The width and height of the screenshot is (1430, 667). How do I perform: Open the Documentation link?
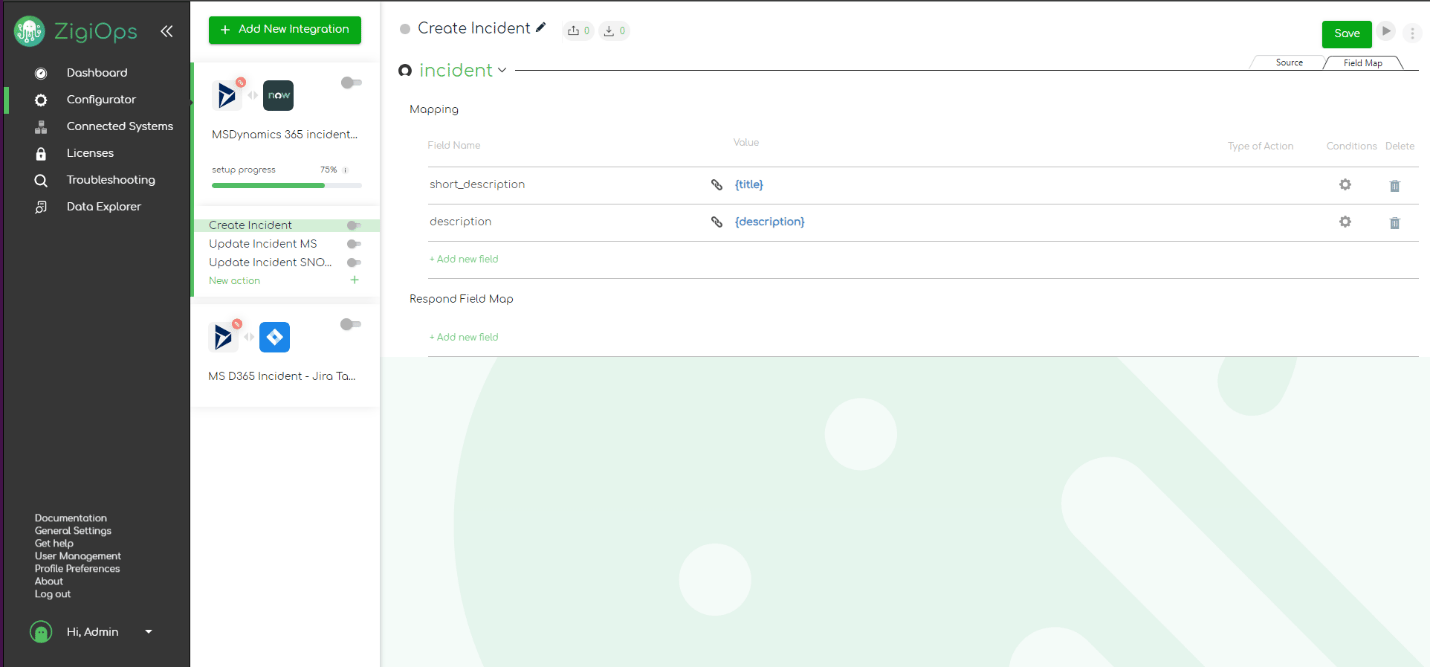coord(71,519)
